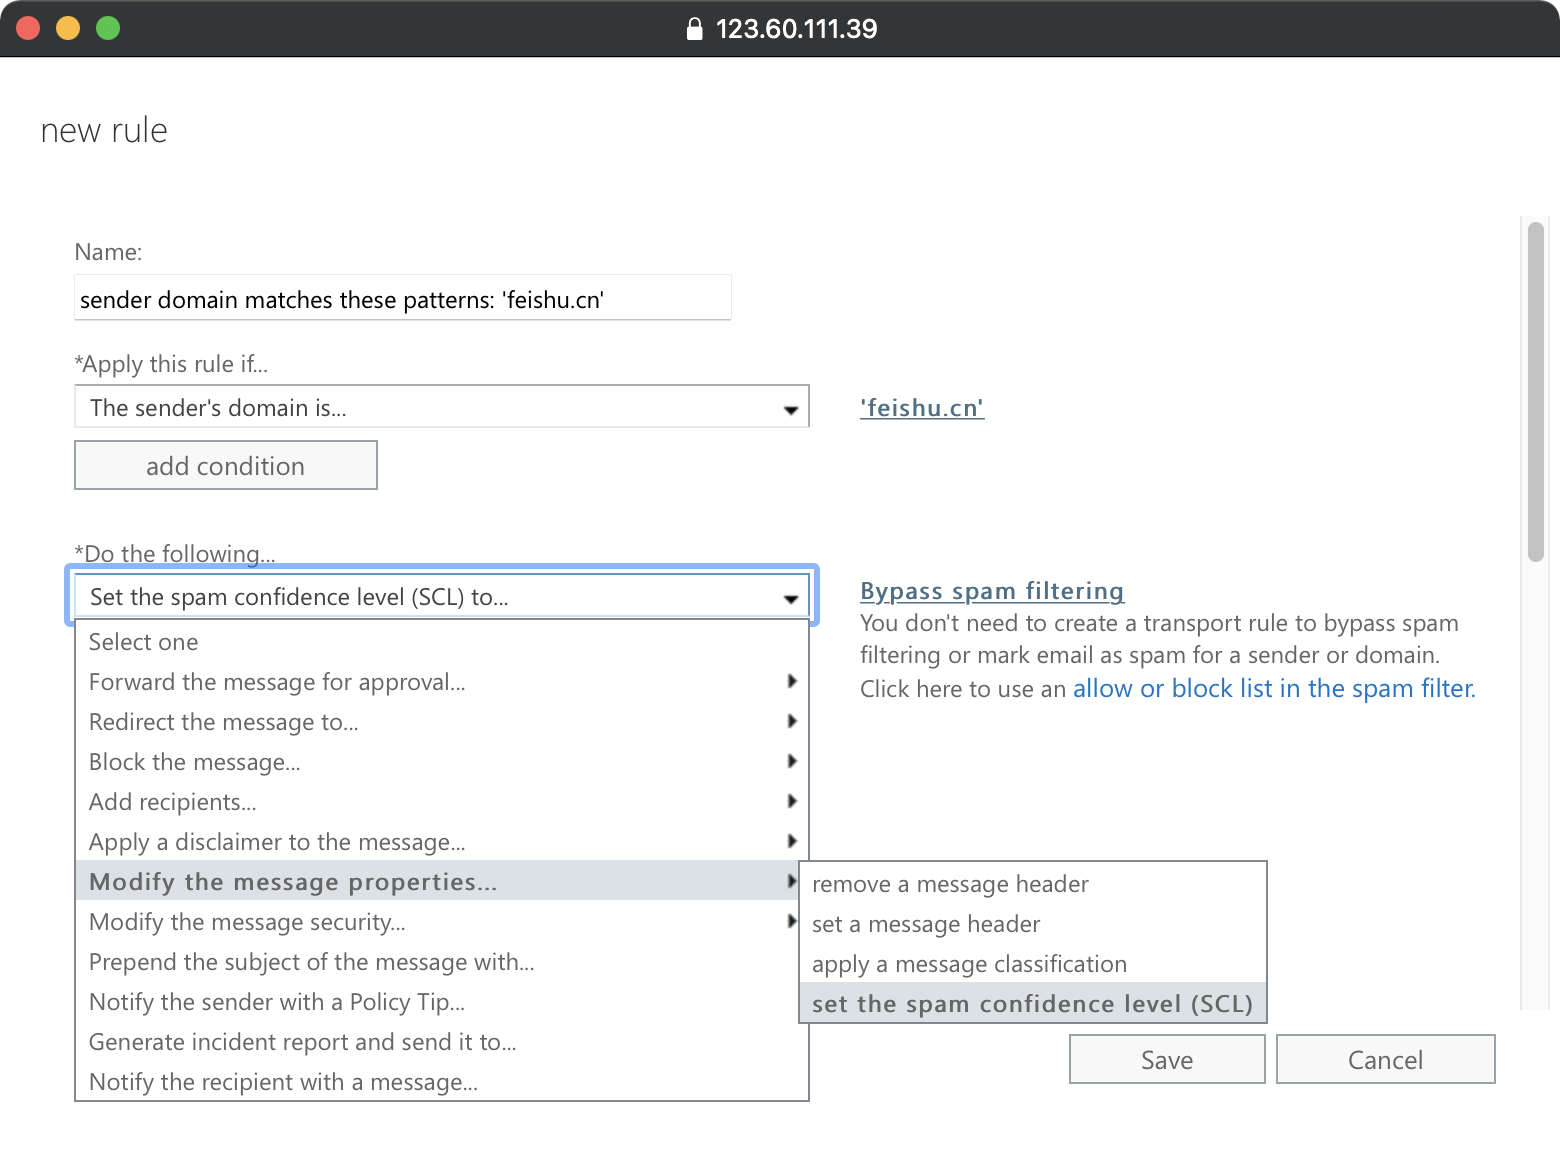Expand the 'Redirect the message to' submenu
The height and width of the screenshot is (1150, 1560).
coord(792,721)
